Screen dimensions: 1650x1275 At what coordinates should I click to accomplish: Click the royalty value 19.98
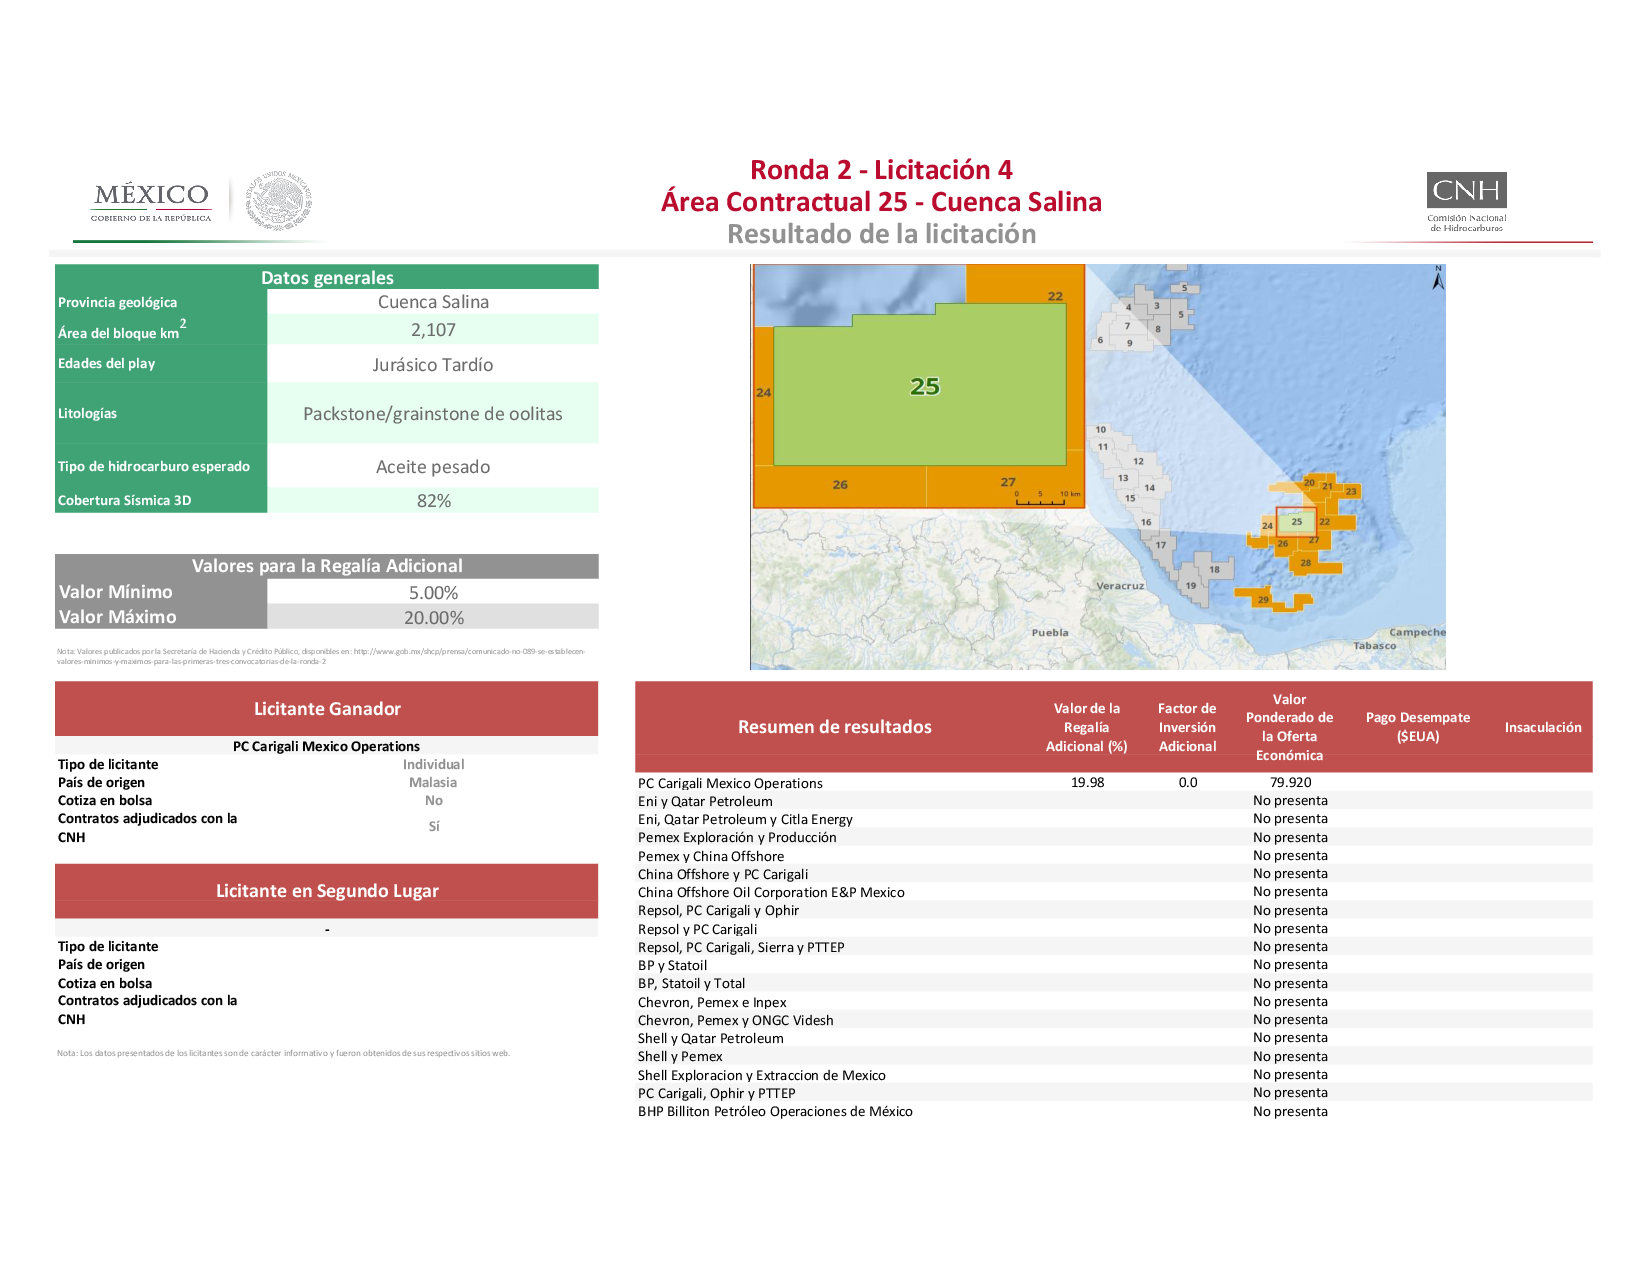(1087, 783)
